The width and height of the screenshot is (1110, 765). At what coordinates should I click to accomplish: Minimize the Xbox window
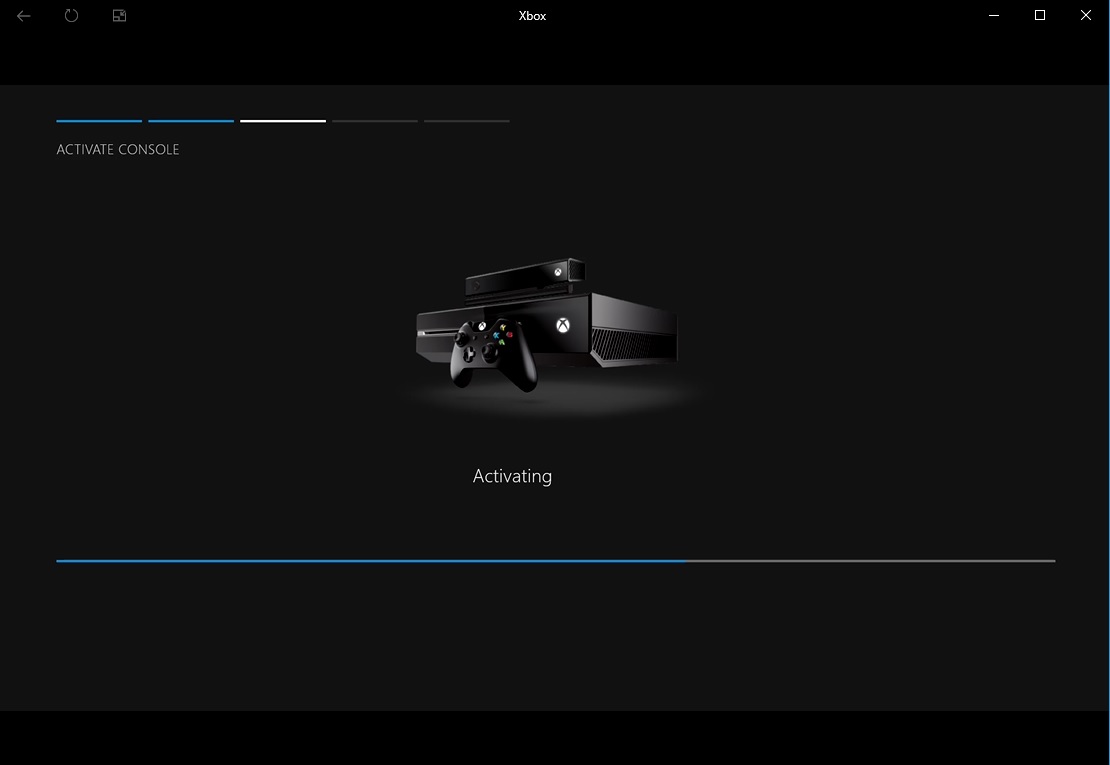coord(994,16)
